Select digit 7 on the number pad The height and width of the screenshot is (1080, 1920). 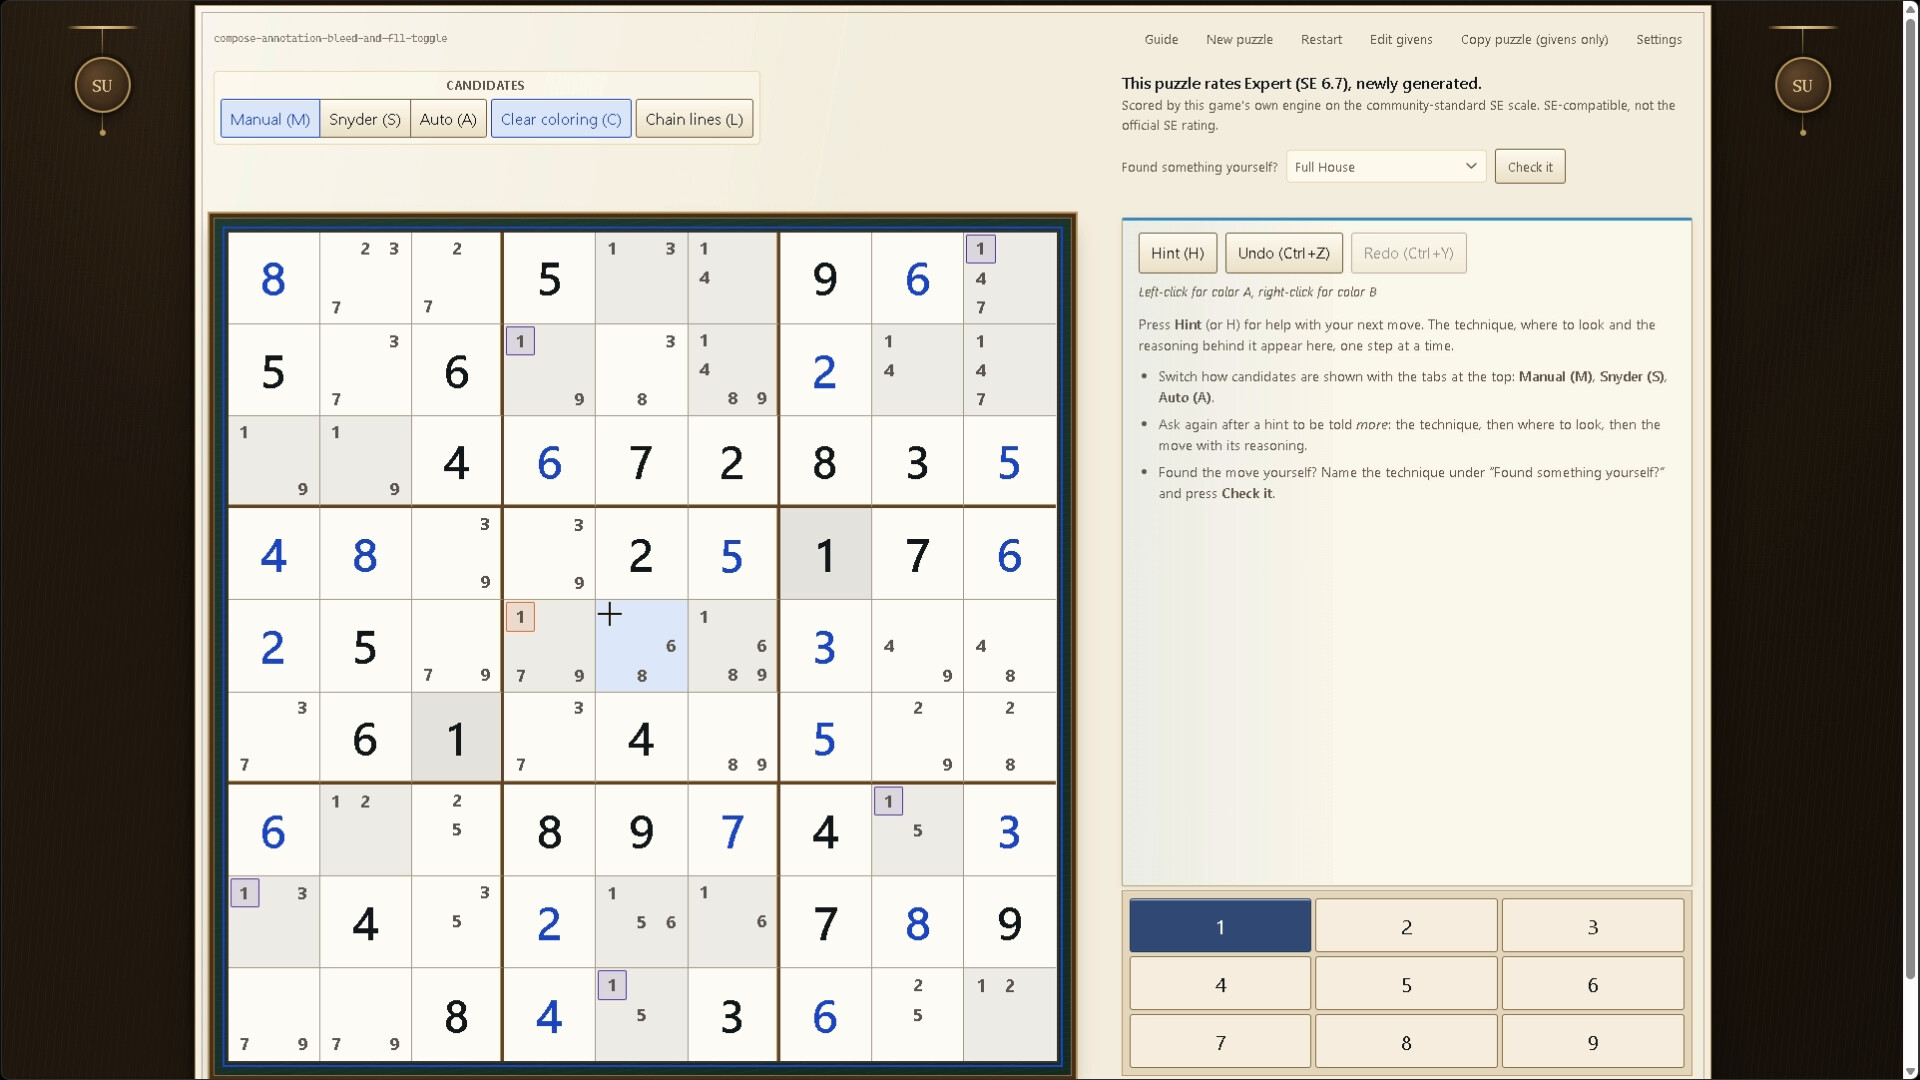(x=1220, y=1042)
